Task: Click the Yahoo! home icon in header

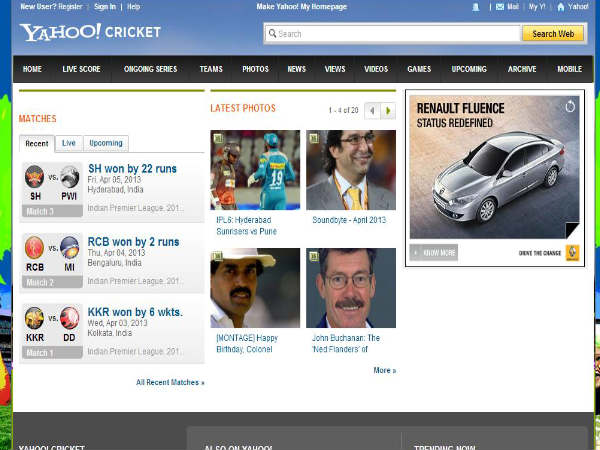Action: point(561,7)
